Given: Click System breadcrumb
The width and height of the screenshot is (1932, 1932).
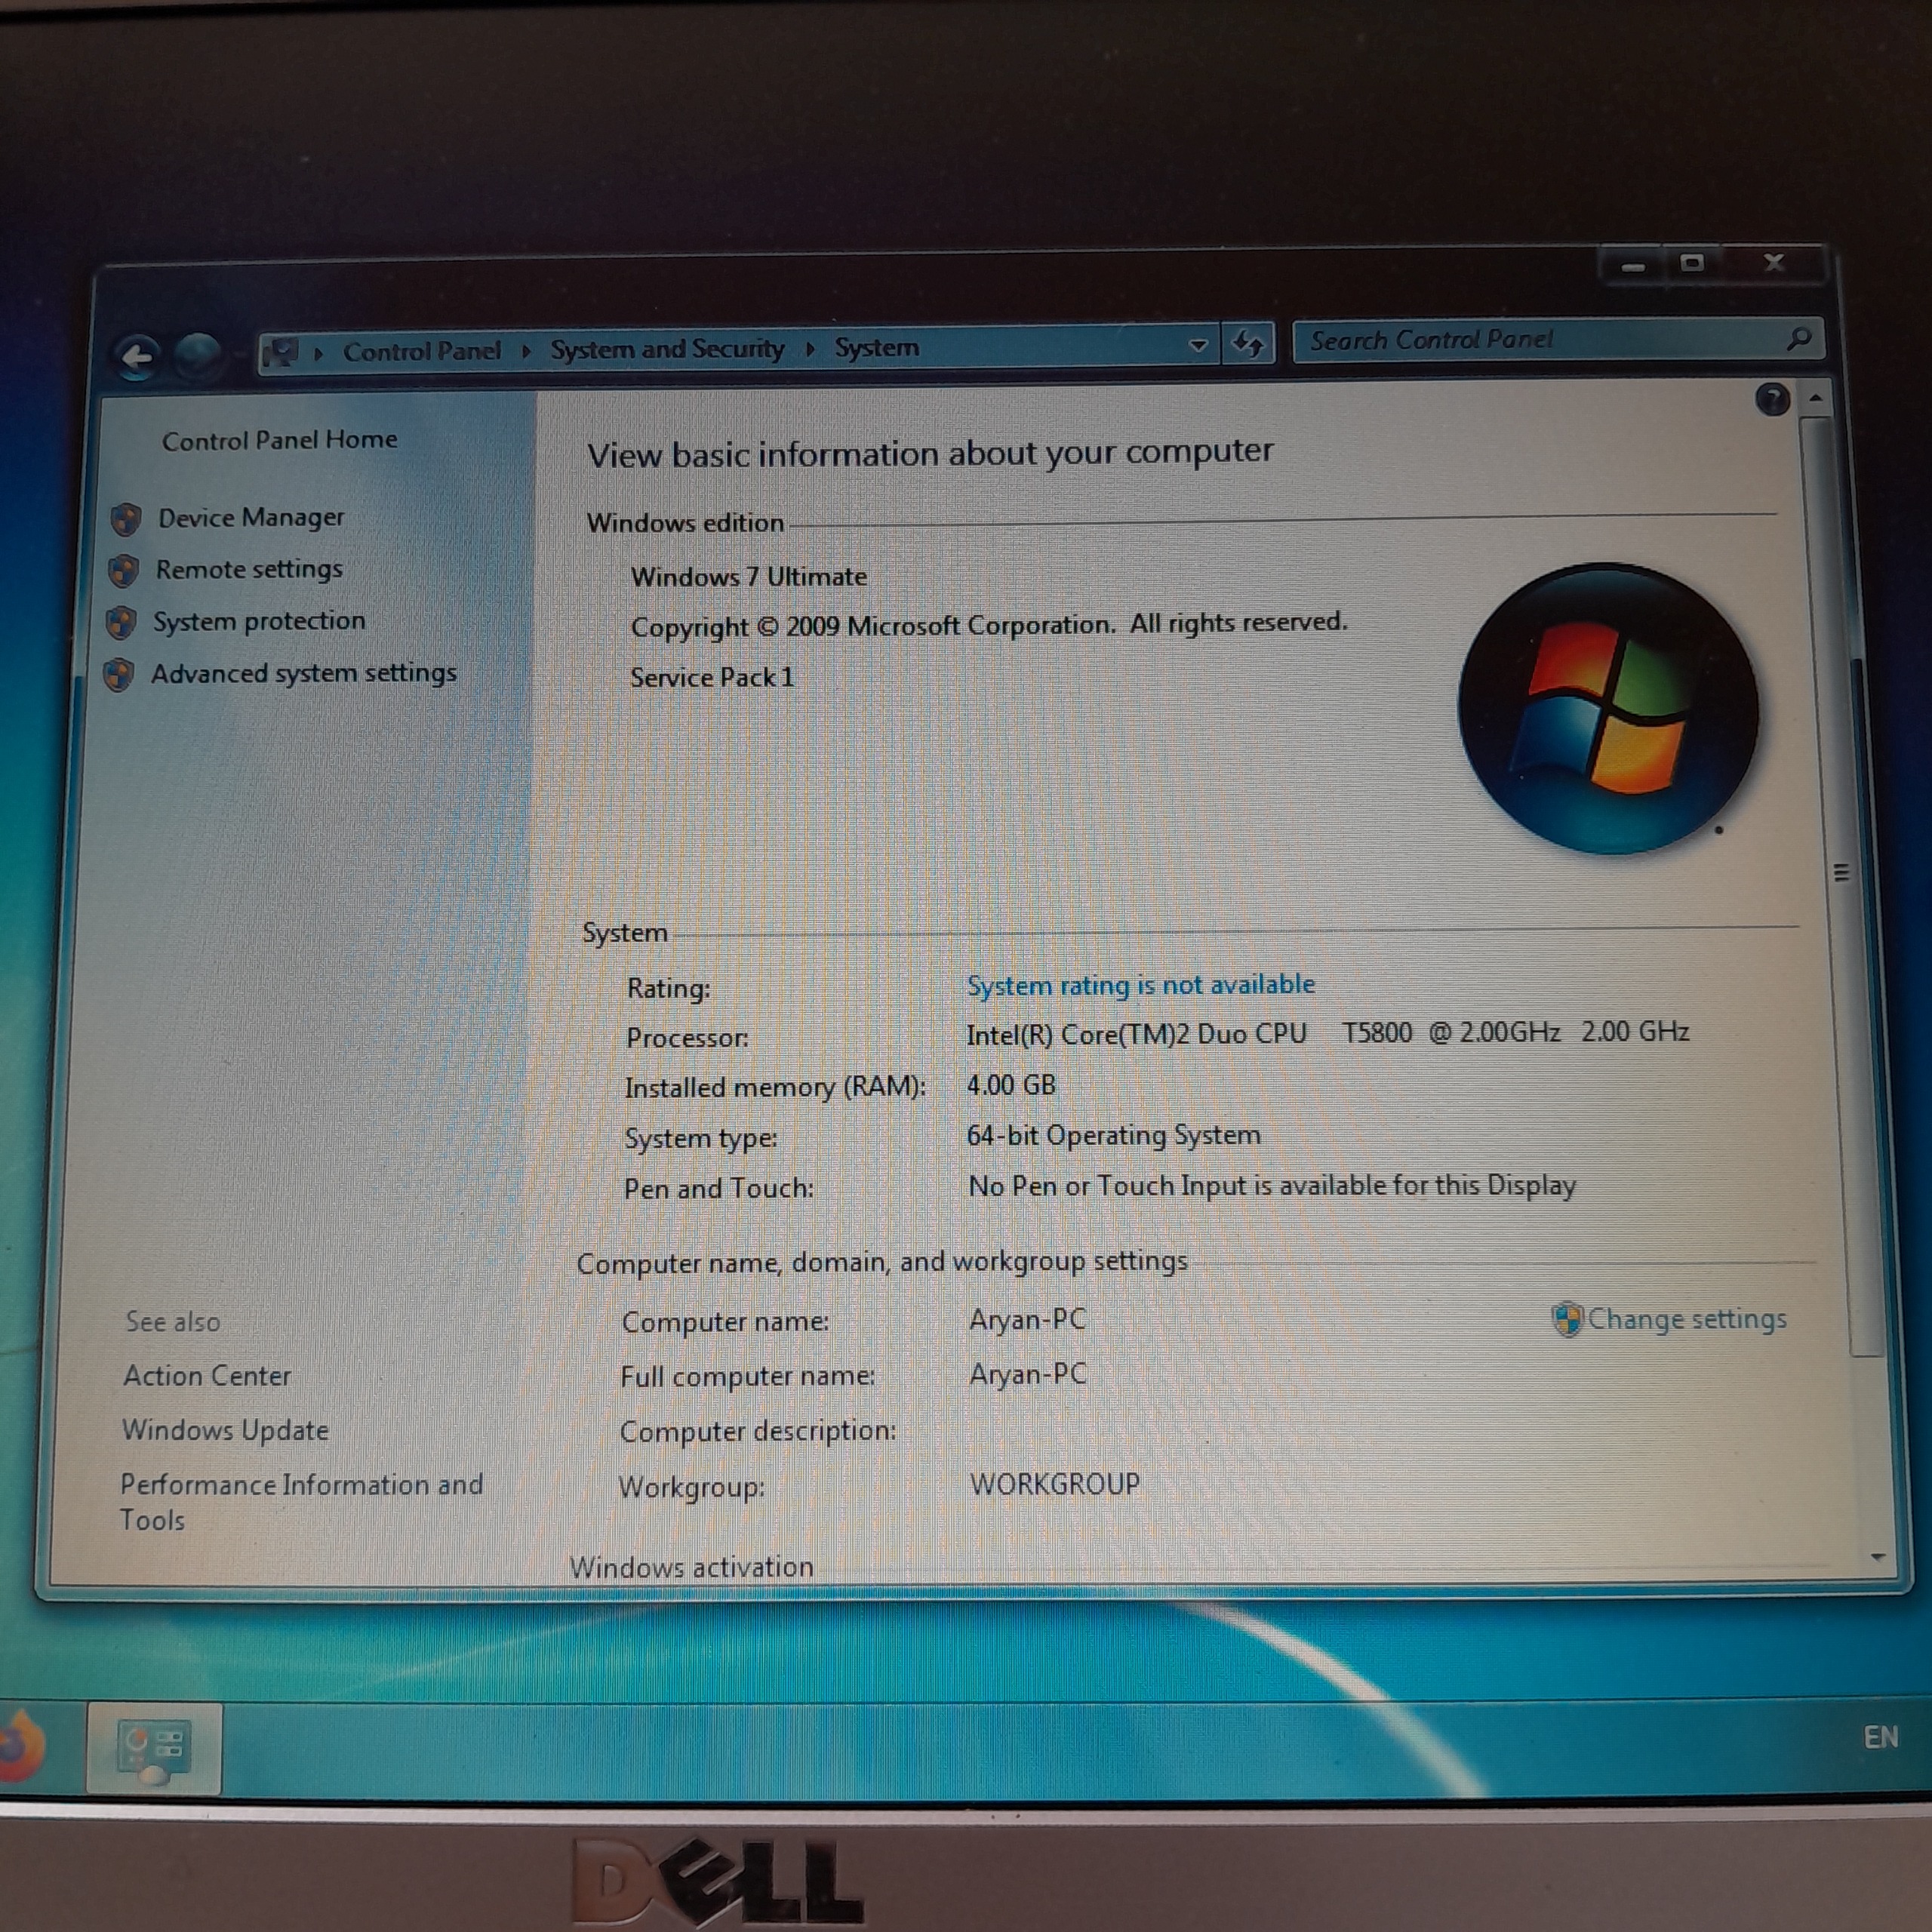Looking at the screenshot, I should (876, 348).
